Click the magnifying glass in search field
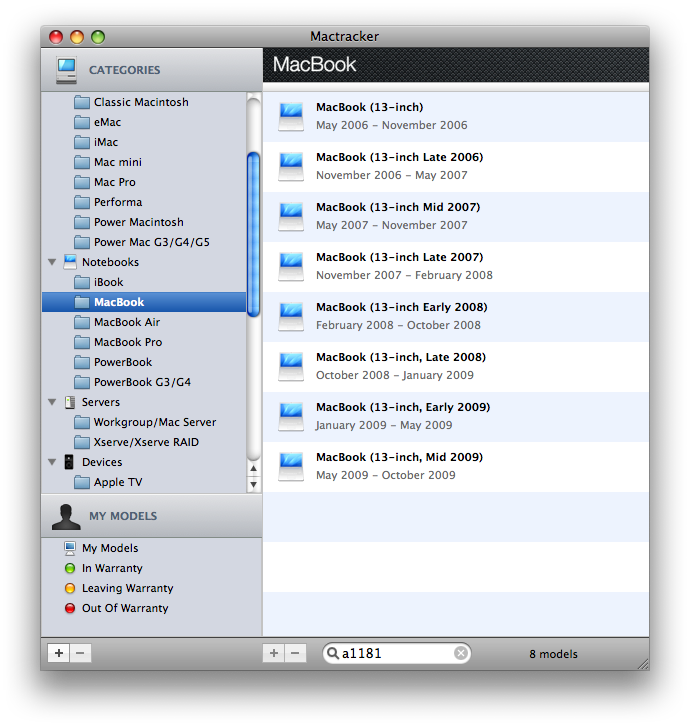This screenshot has height=726, width=690. click(x=332, y=653)
